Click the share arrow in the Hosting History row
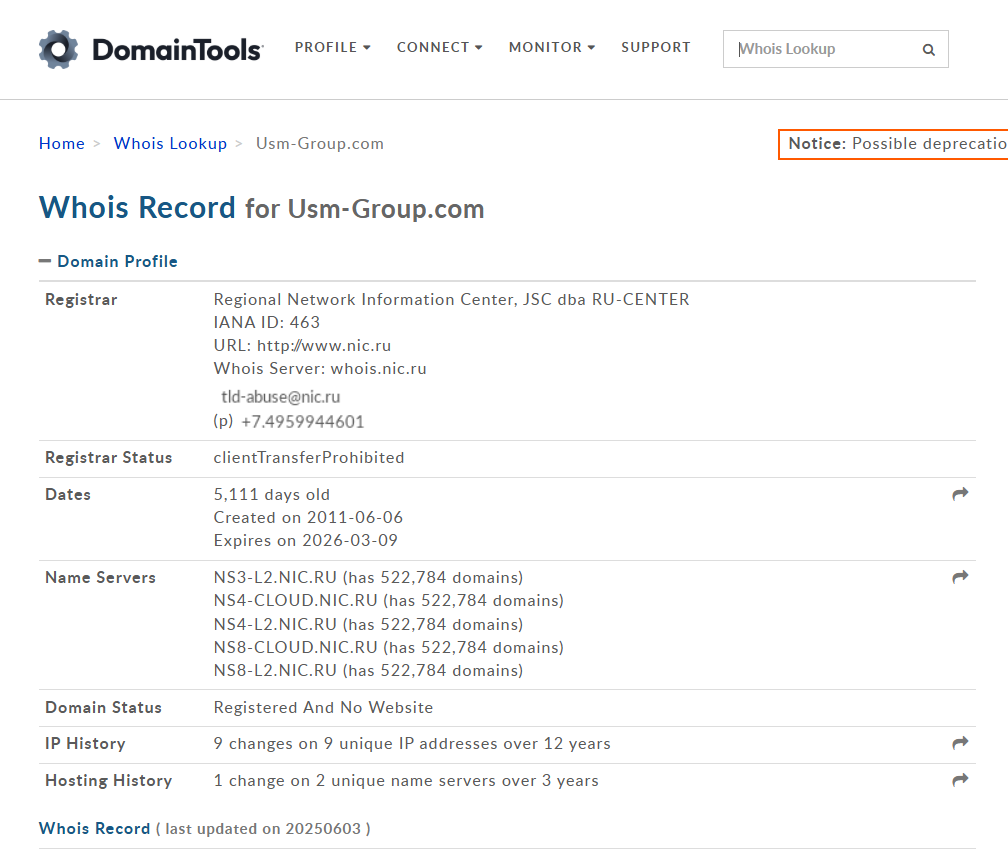 click(960, 780)
